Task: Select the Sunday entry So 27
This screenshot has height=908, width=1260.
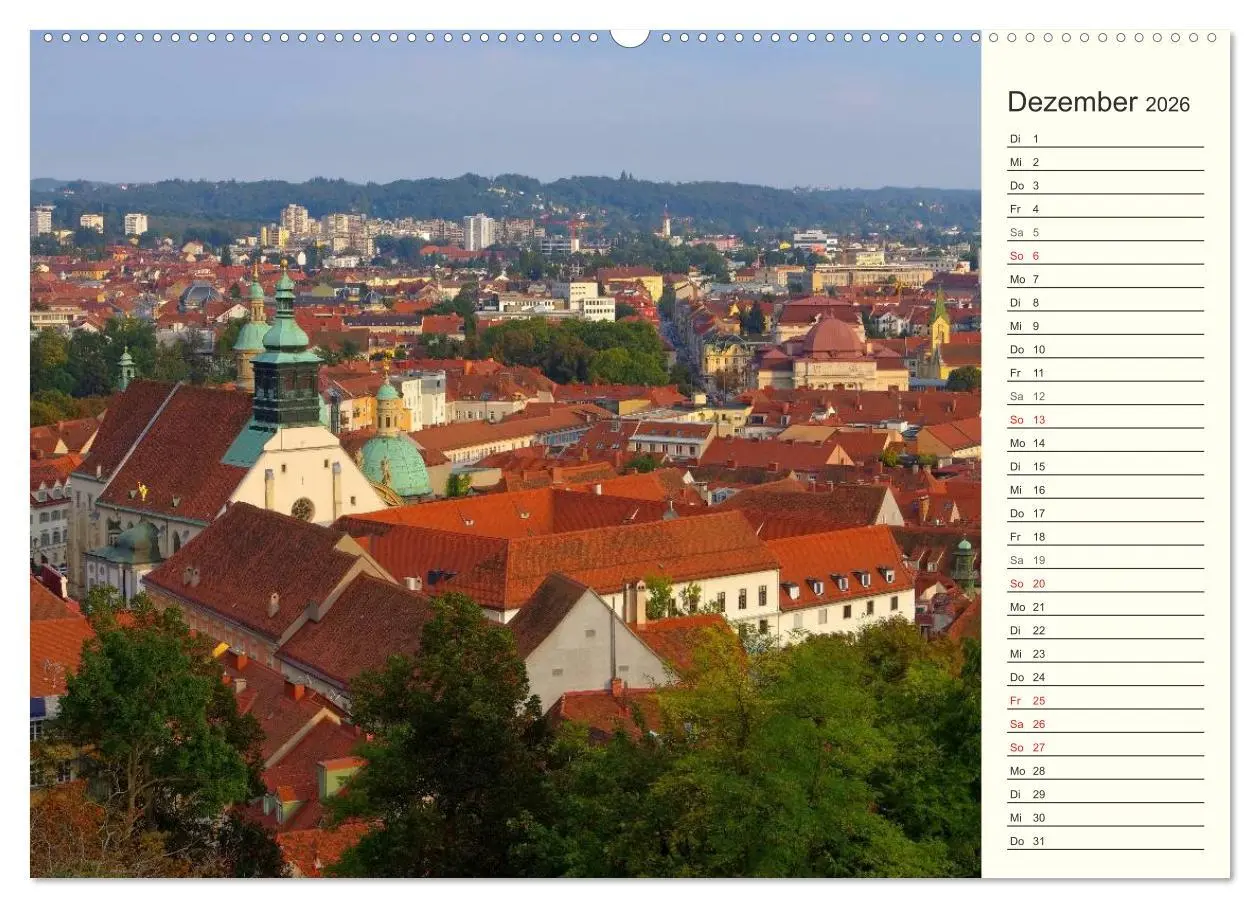Action: pyautogui.click(x=1024, y=747)
